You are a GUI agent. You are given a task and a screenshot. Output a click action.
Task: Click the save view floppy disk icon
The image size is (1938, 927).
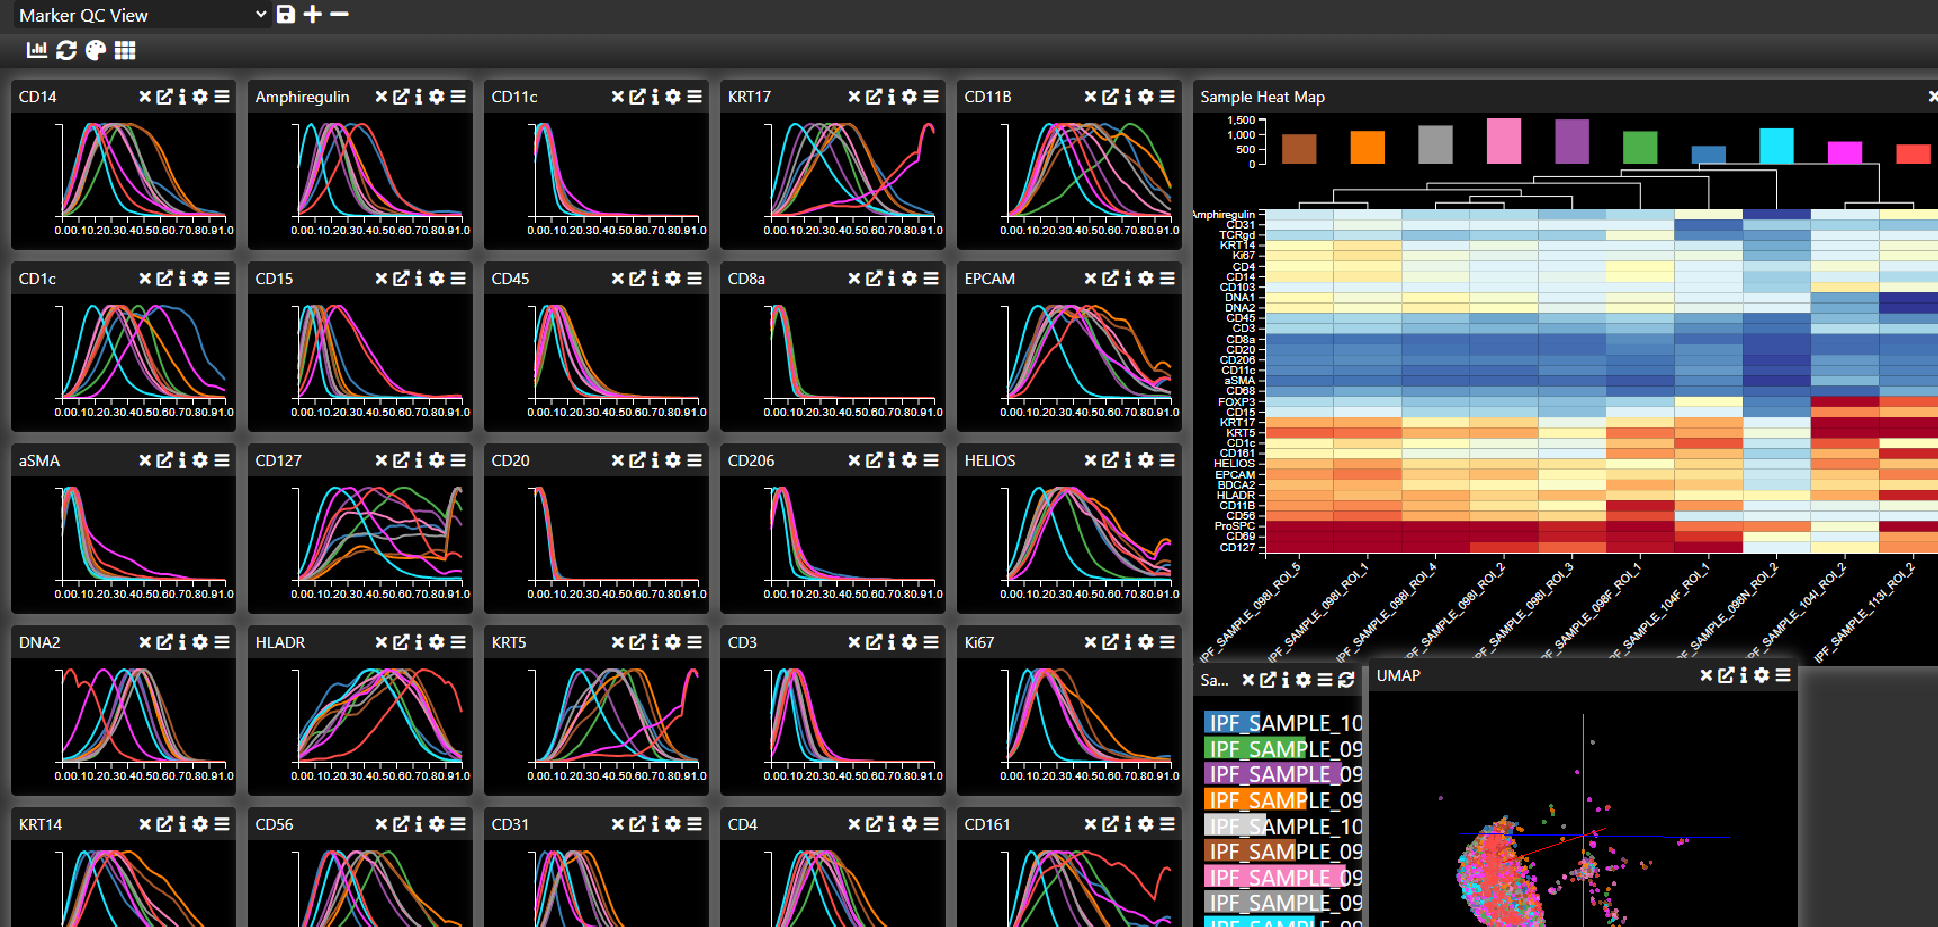pyautogui.click(x=286, y=14)
